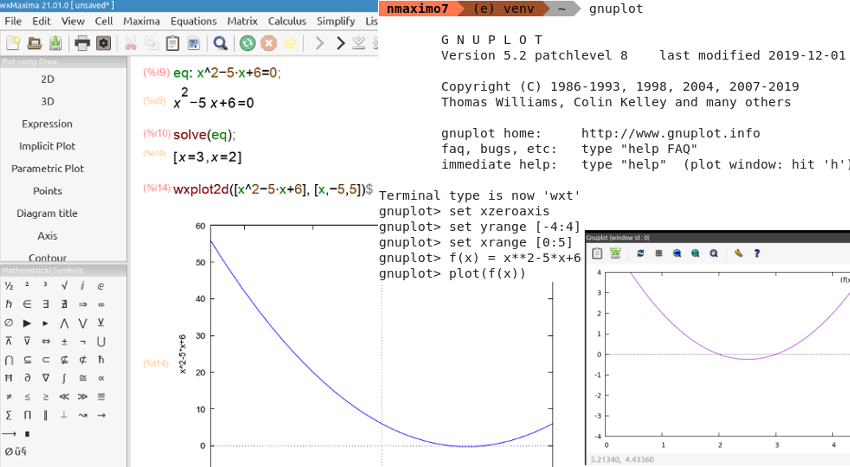Open the Edit menu
The height and width of the screenshot is (467, 850).
41,21
